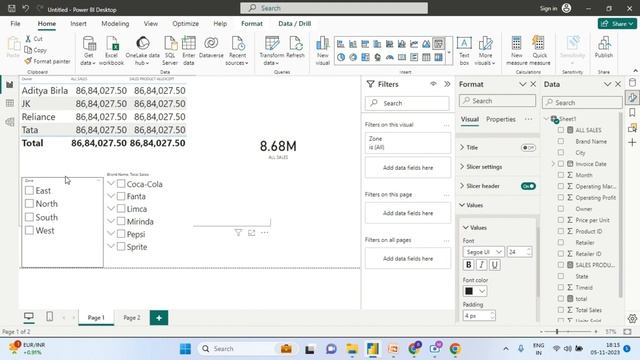Expand the Limca brand node

tap(111, 209)
